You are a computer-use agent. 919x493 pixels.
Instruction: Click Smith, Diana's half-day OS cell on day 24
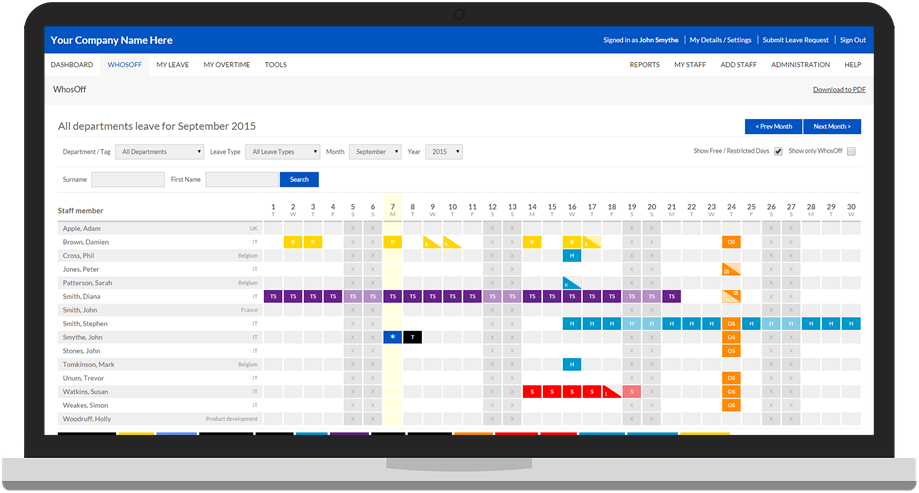coord(731,297)
